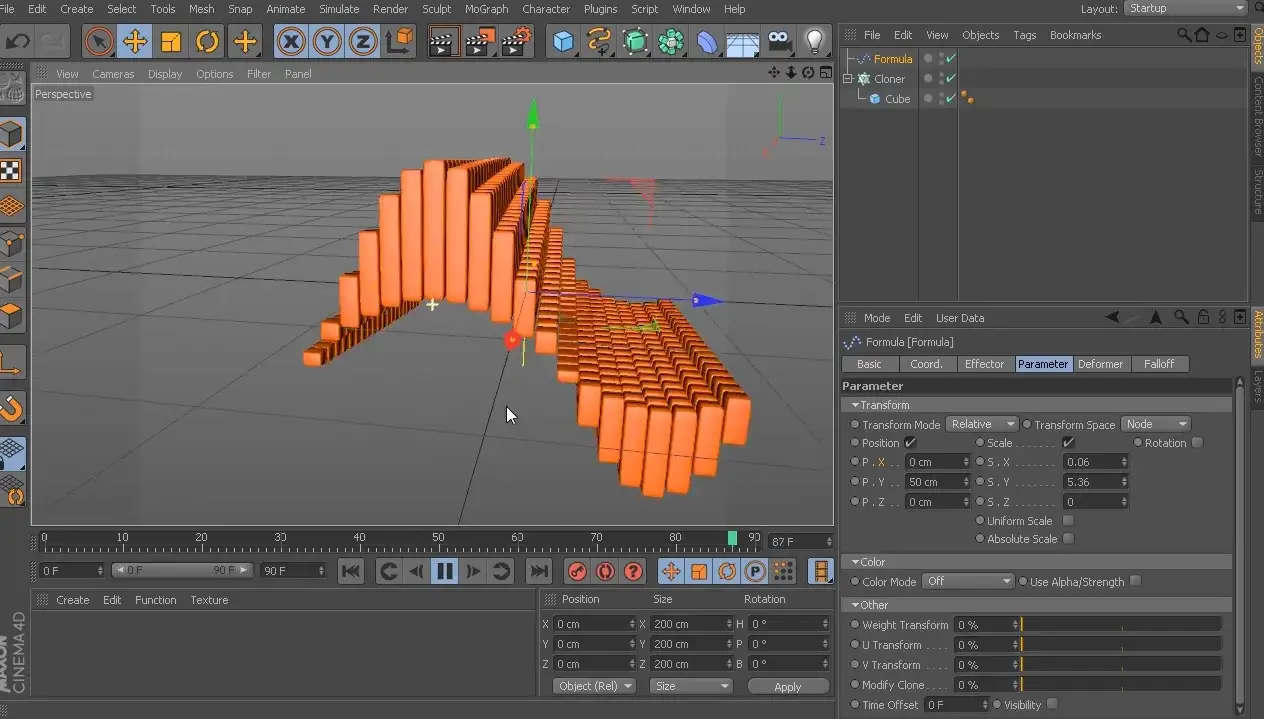Image resolution: width=1264 pixels, height=719 pixels.
Task: Open the Object (Rel) coordinate dropdown
Action: click(594, 686)
